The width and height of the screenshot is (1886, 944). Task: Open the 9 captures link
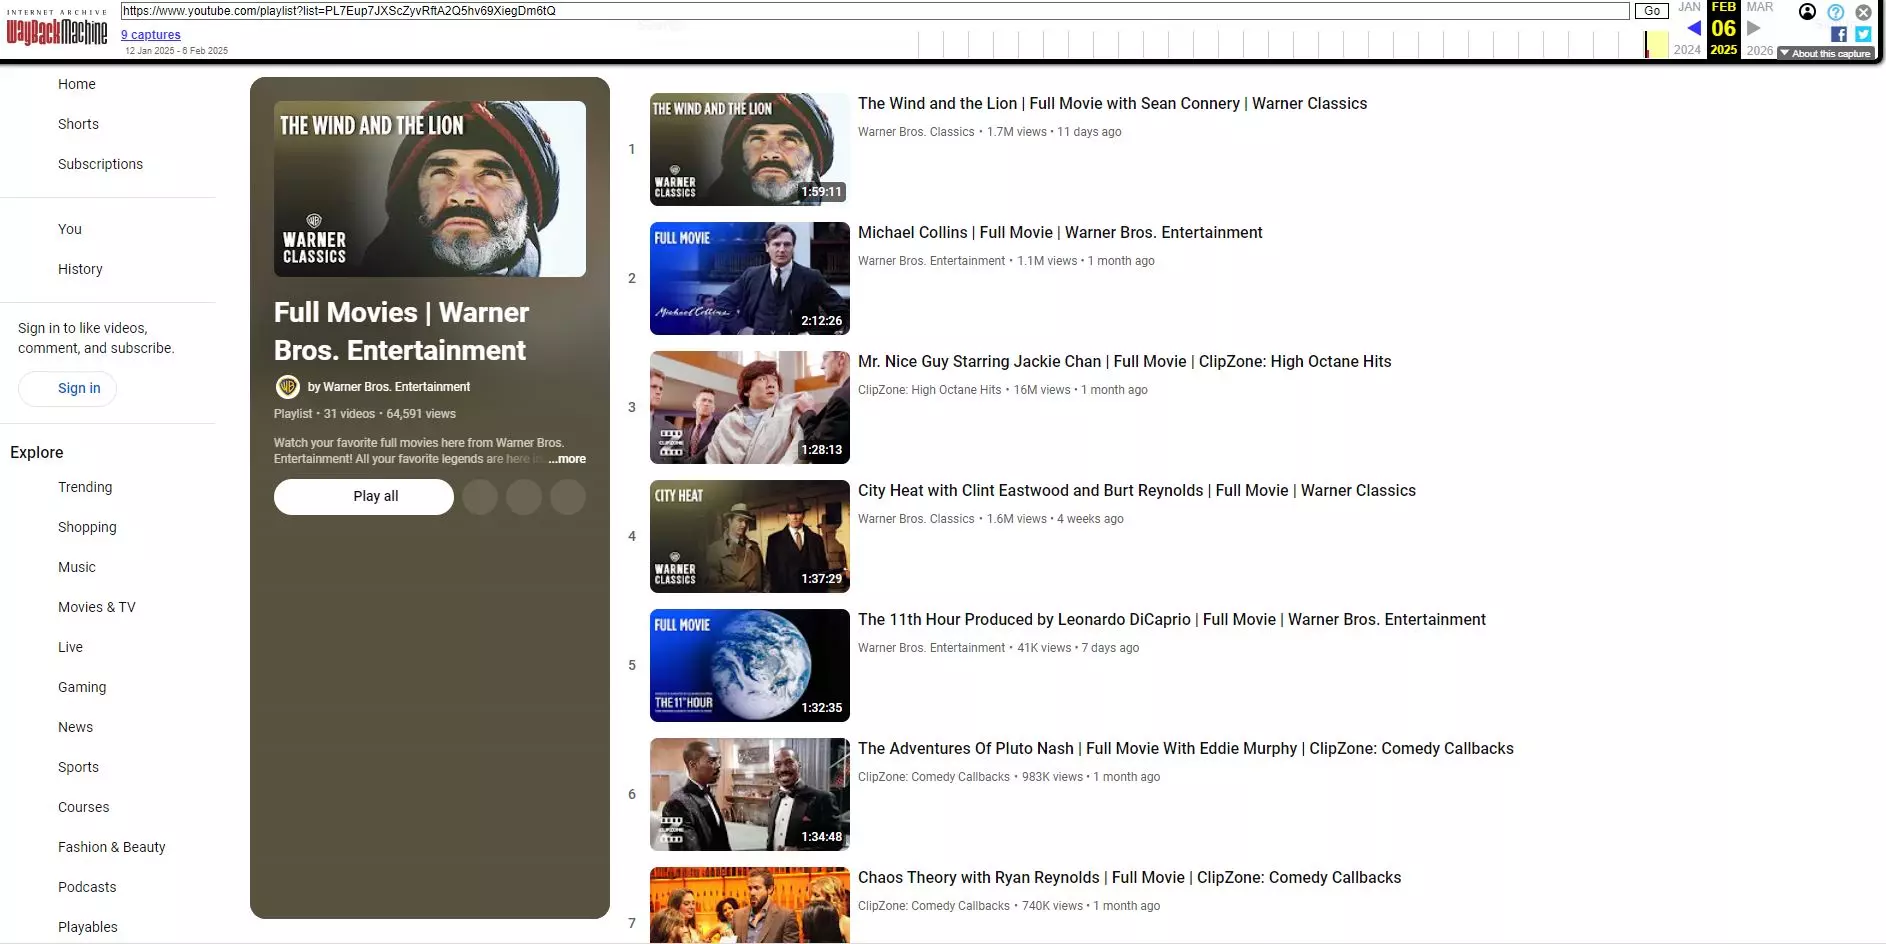pos(151,35)
